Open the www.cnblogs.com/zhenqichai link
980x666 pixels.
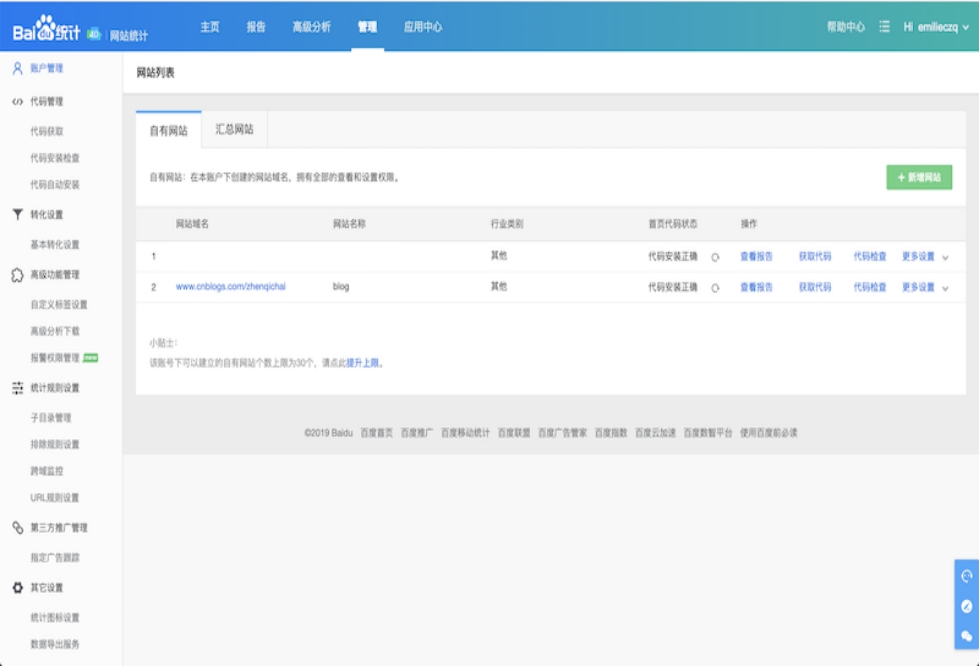point(231,287)
